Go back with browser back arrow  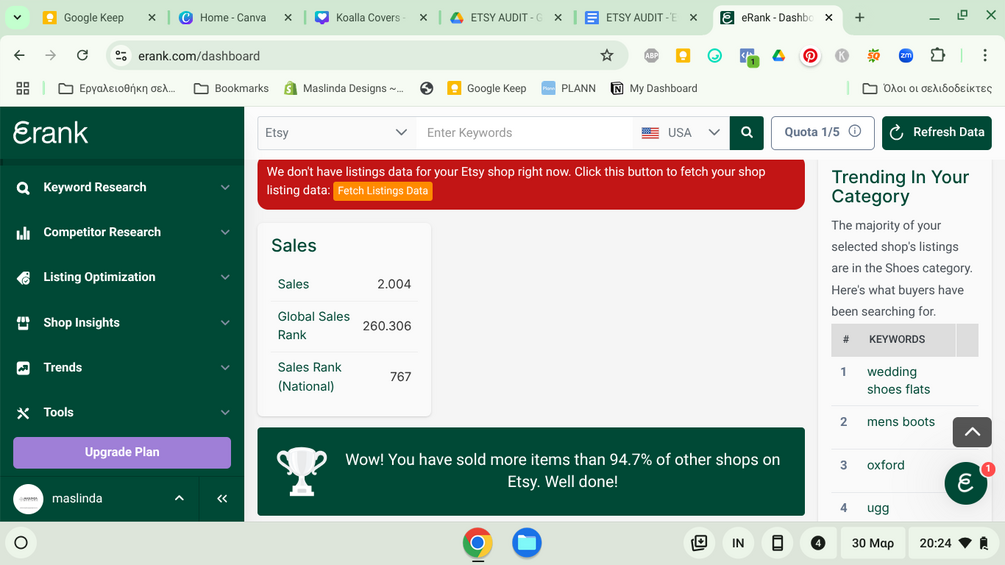(19, 56)
